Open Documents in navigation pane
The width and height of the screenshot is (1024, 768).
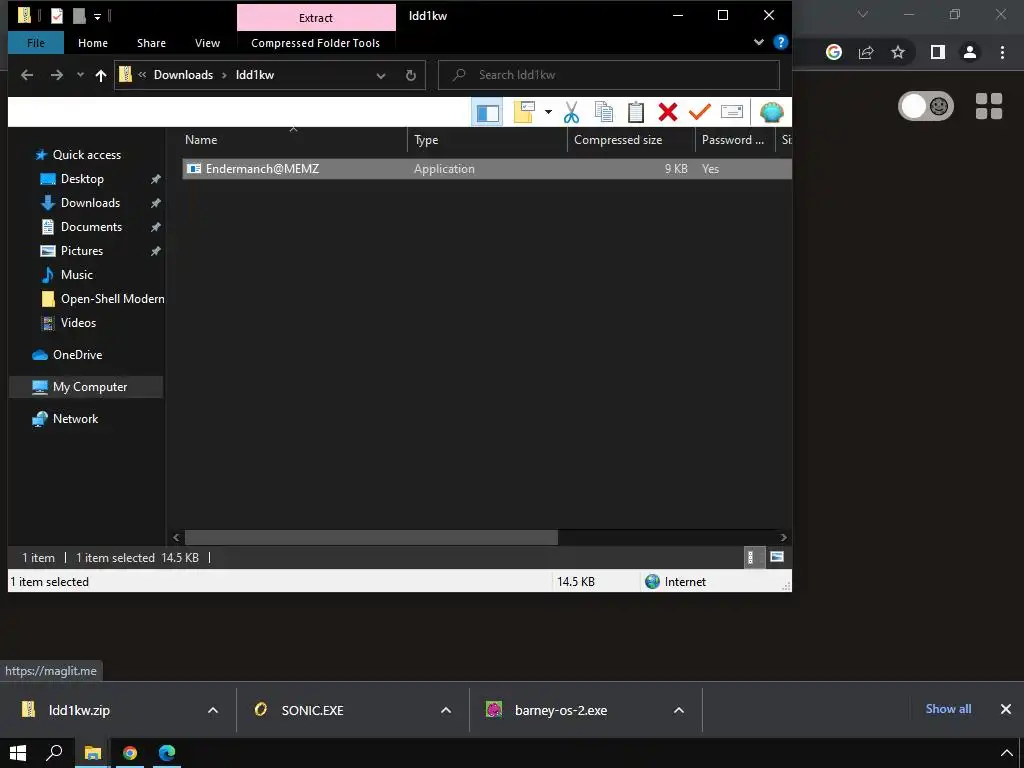pos(91,227)
